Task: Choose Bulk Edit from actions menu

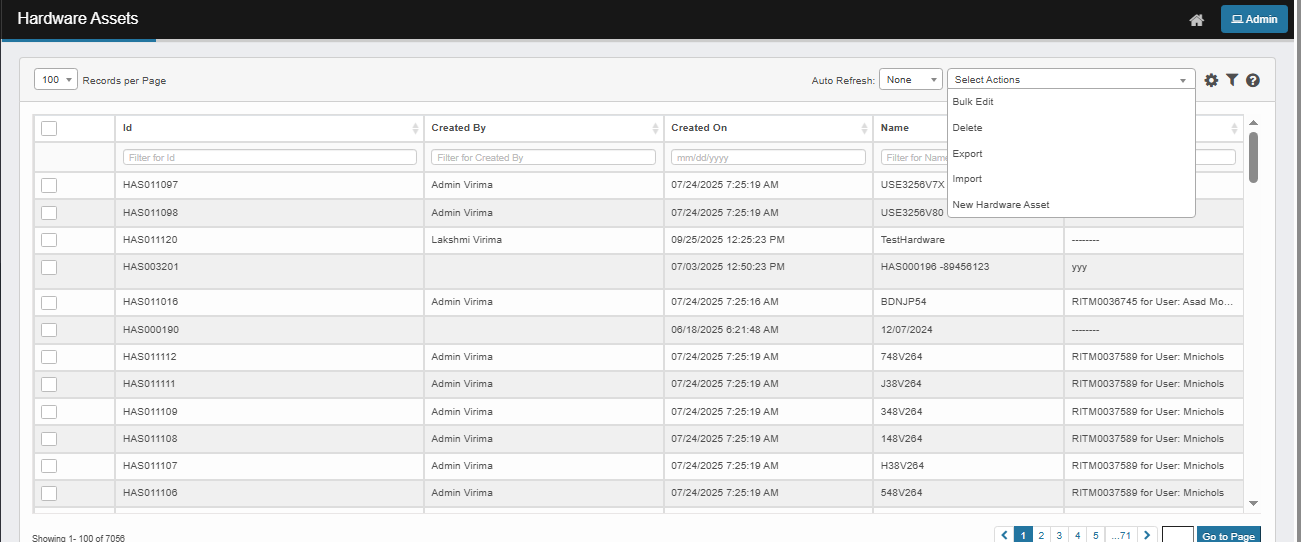Action: pos(973,102)
